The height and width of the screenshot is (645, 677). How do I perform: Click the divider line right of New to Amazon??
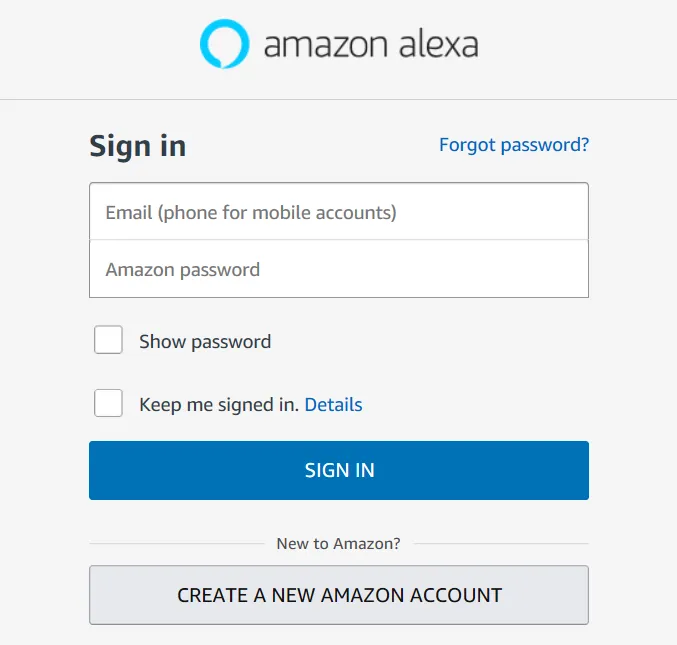click(x=501, y=543)
